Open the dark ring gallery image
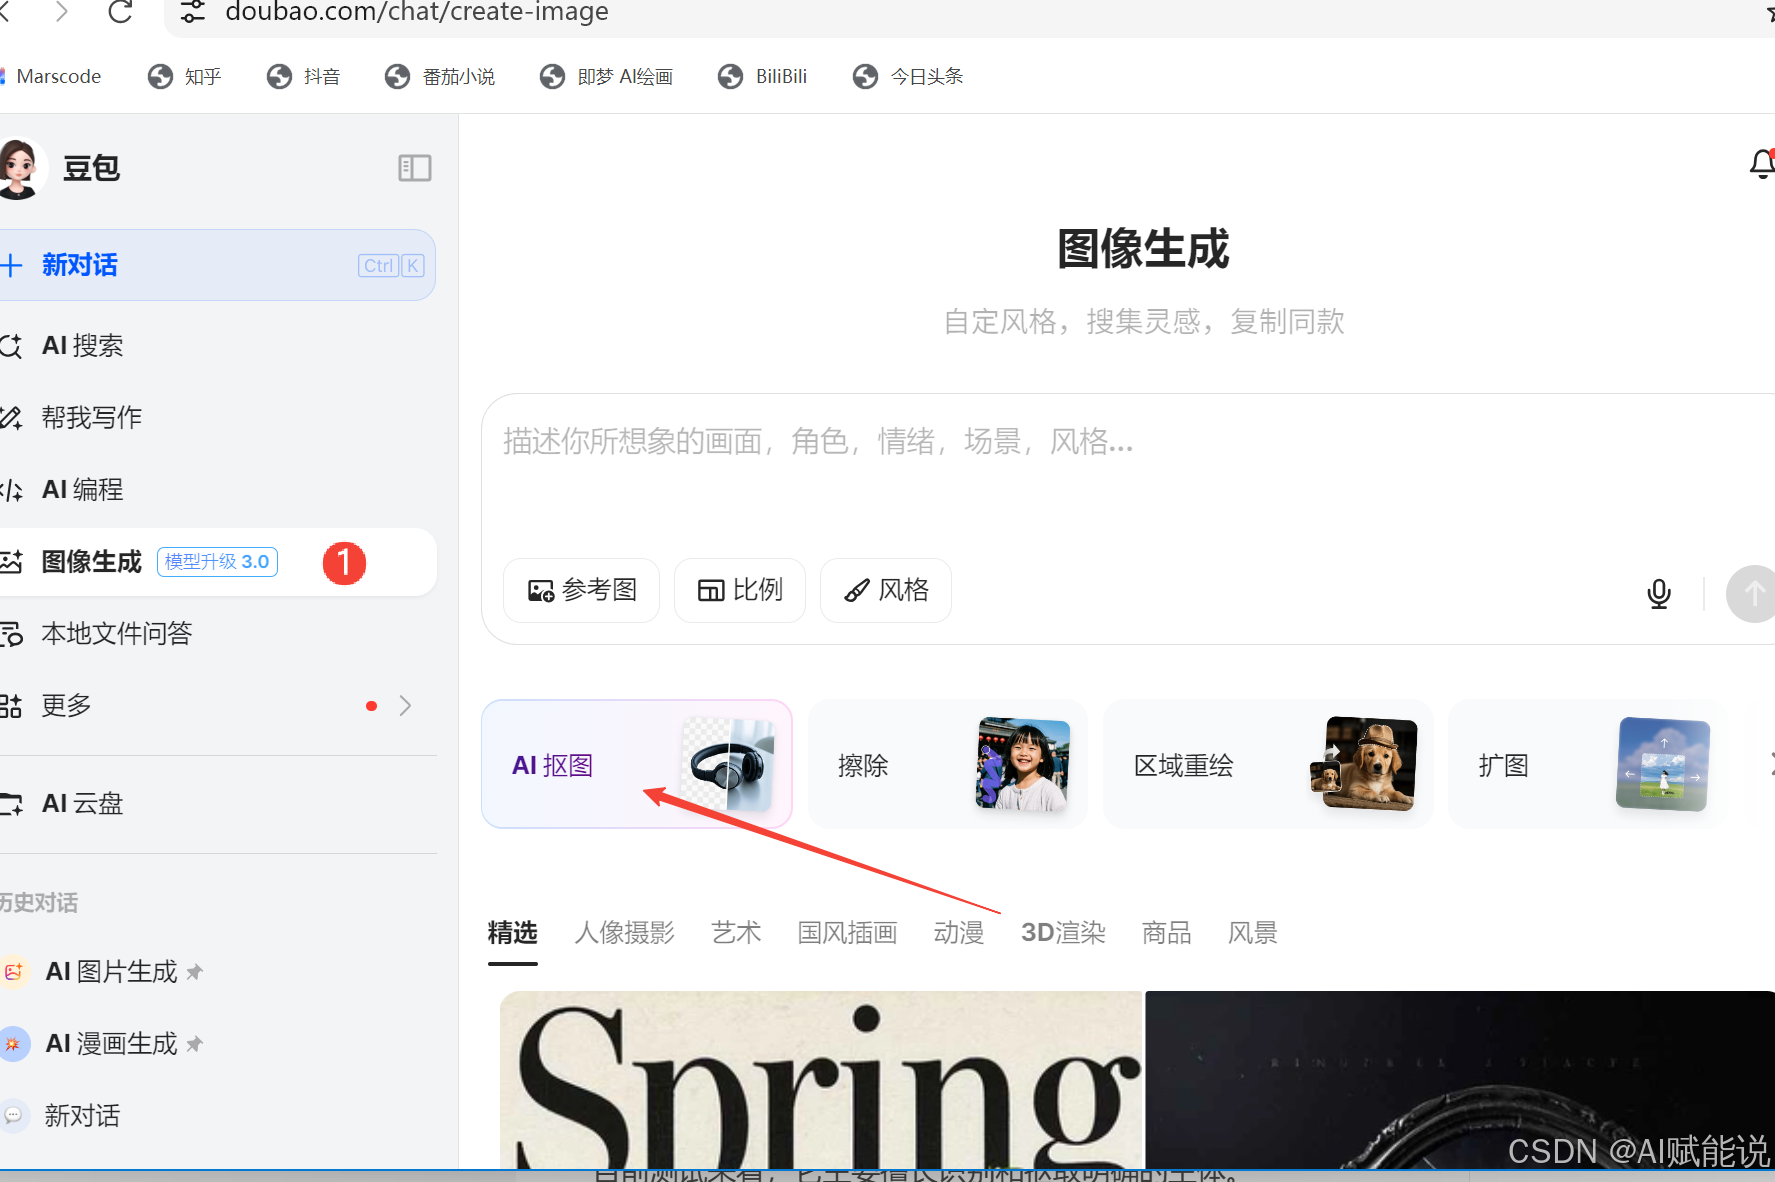 [1460, 1080]
